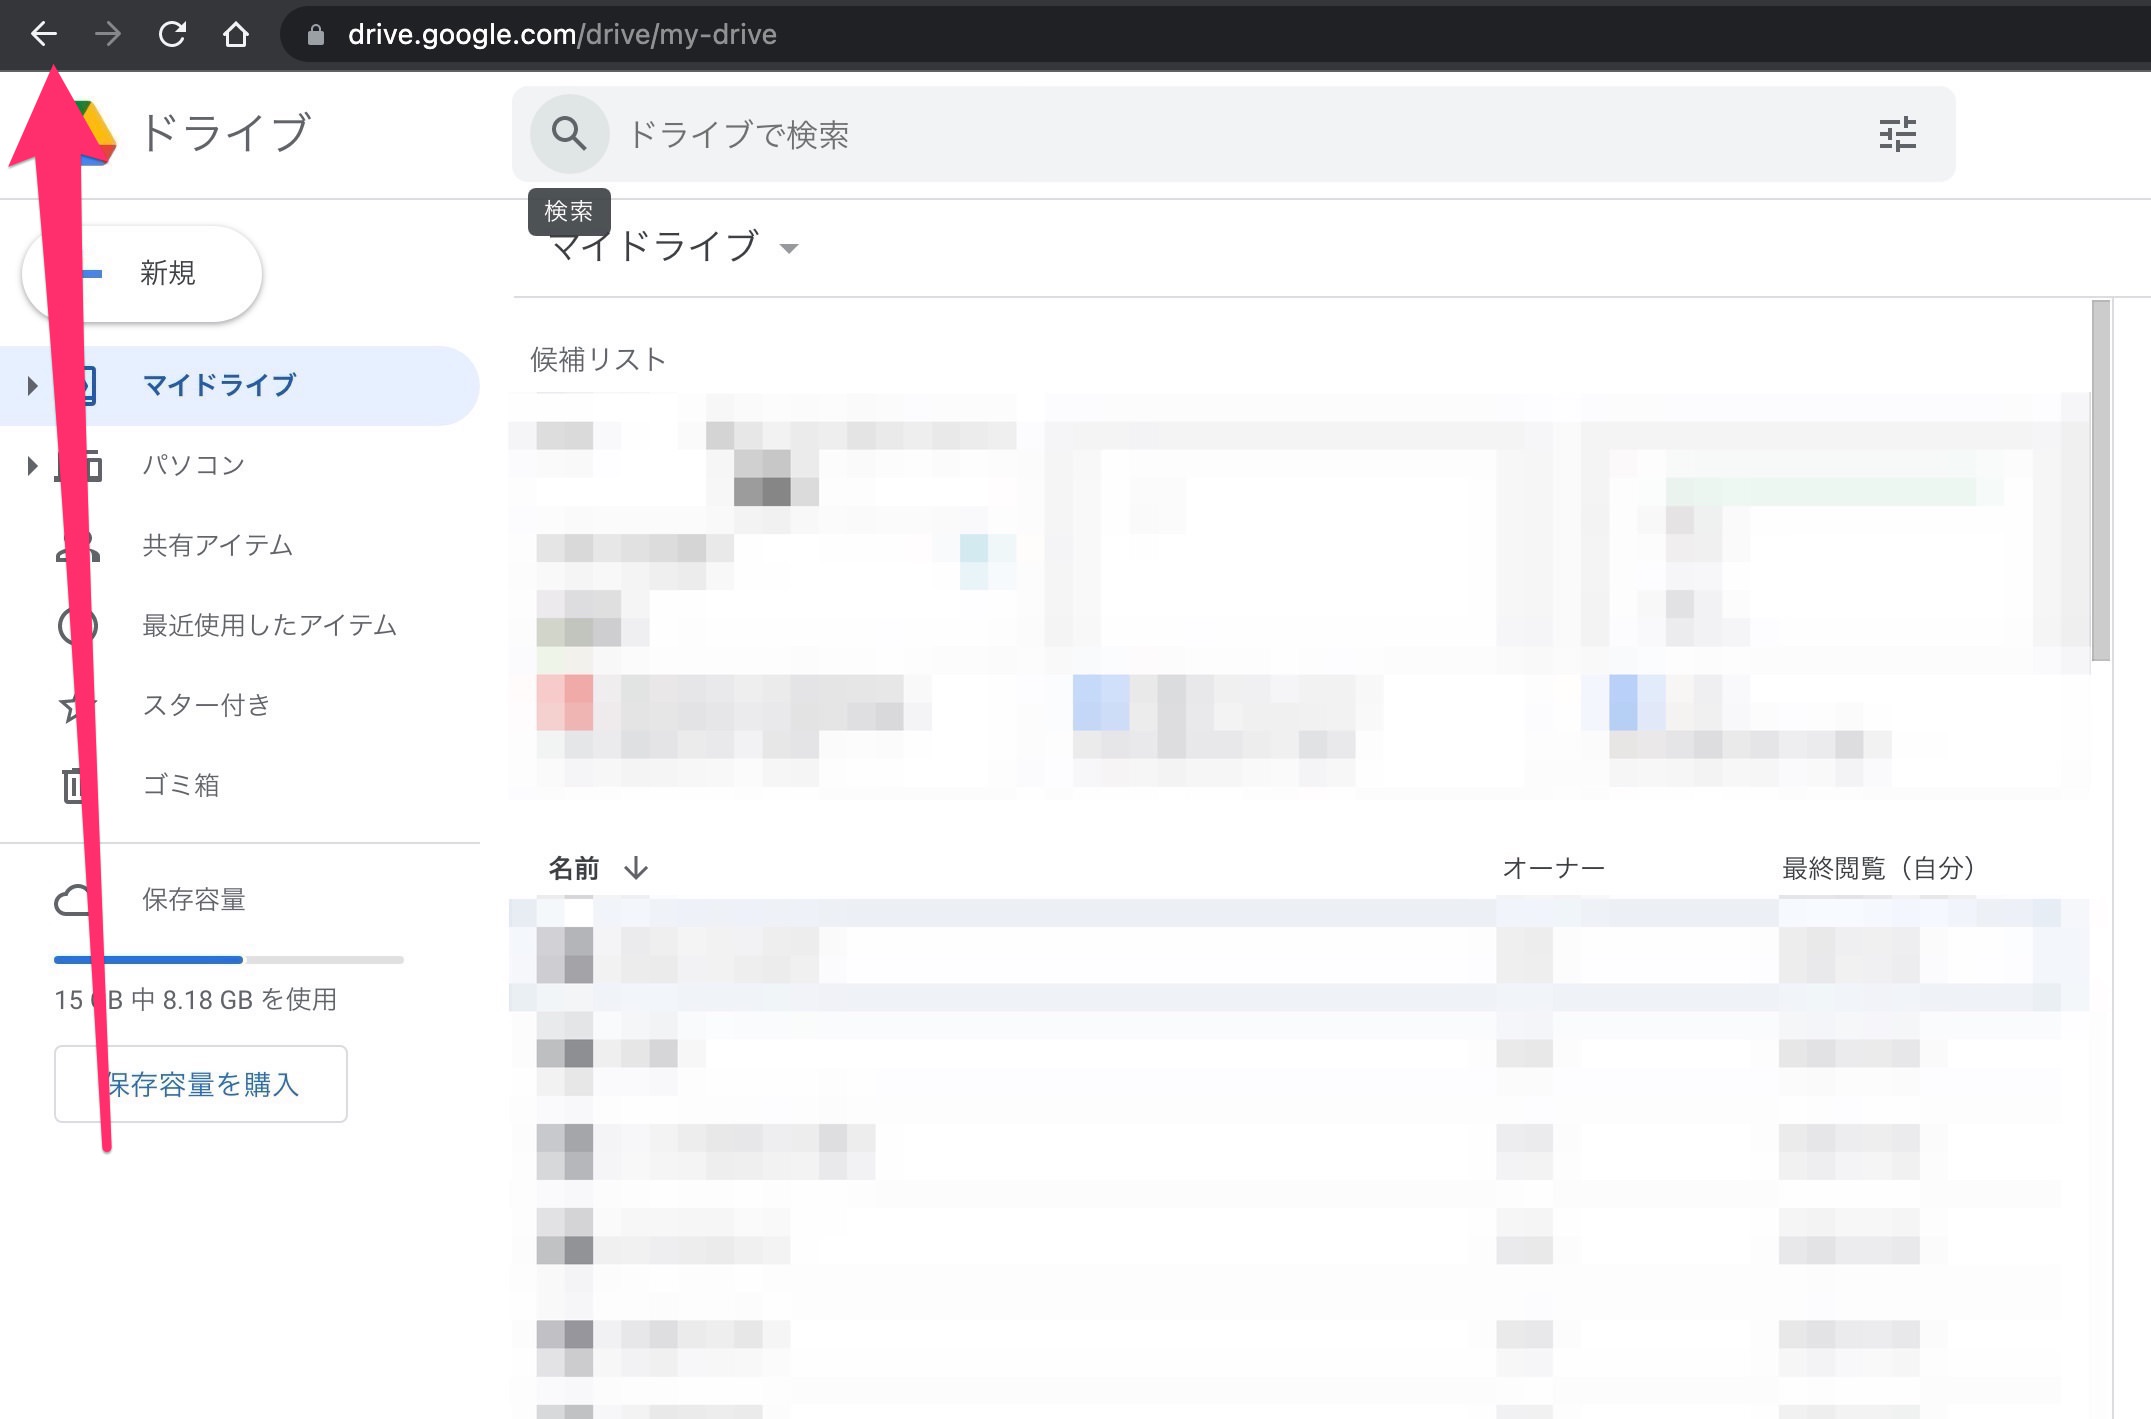Viewport: 2151px width, 1419px height.
Task: Open the マイドライブ title dropdown arrow
Action: [x=789, y=249]
